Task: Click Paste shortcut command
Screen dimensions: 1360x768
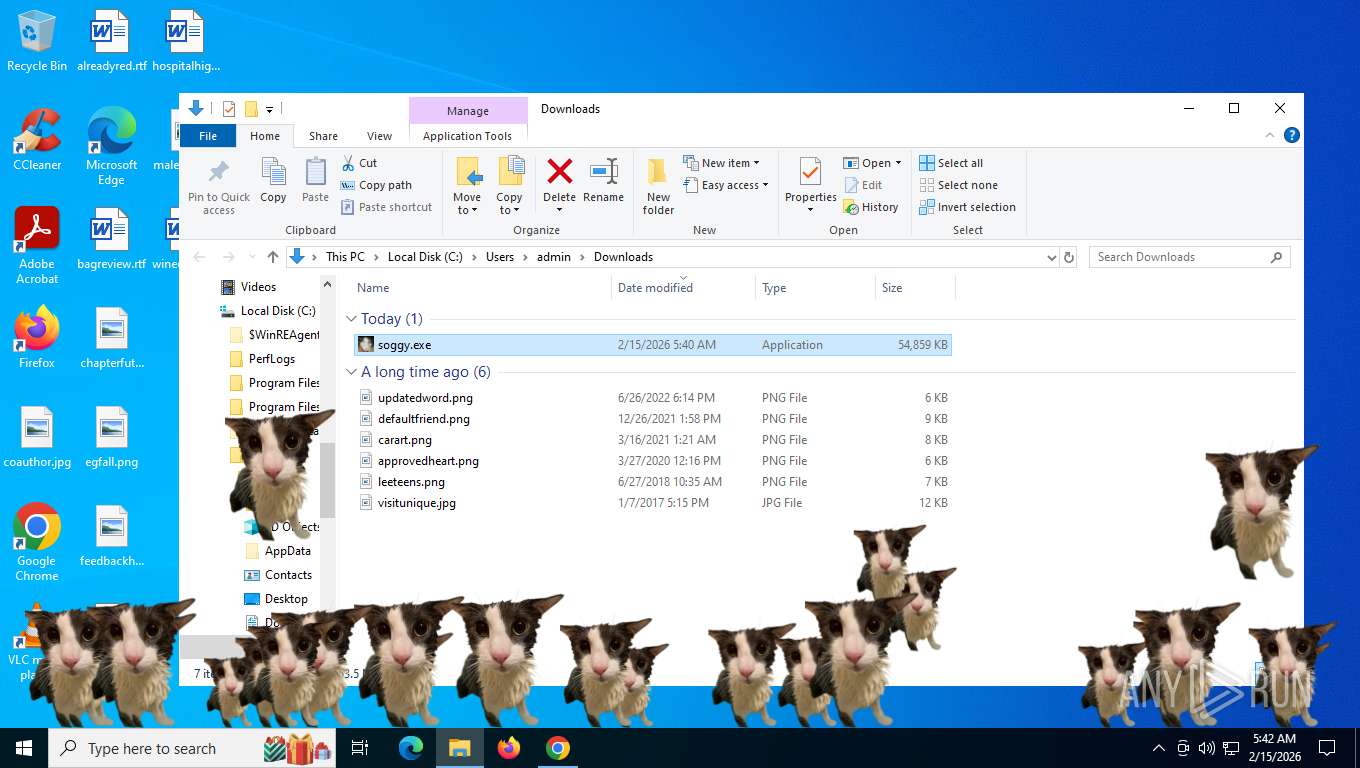Action: (x=386, y=207)
